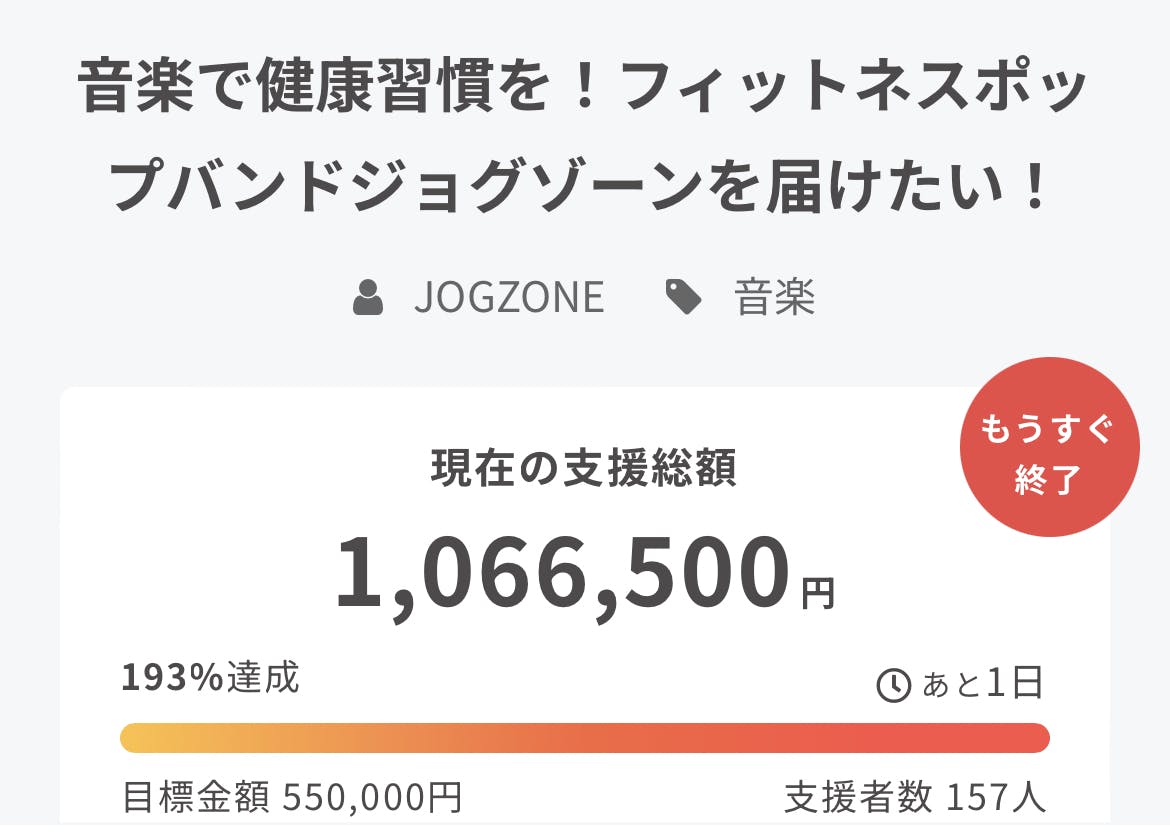The width and height of the screenshot is (1170, 837).
Task: Click the 支援者数 label
Action: [x=858, y=799]
